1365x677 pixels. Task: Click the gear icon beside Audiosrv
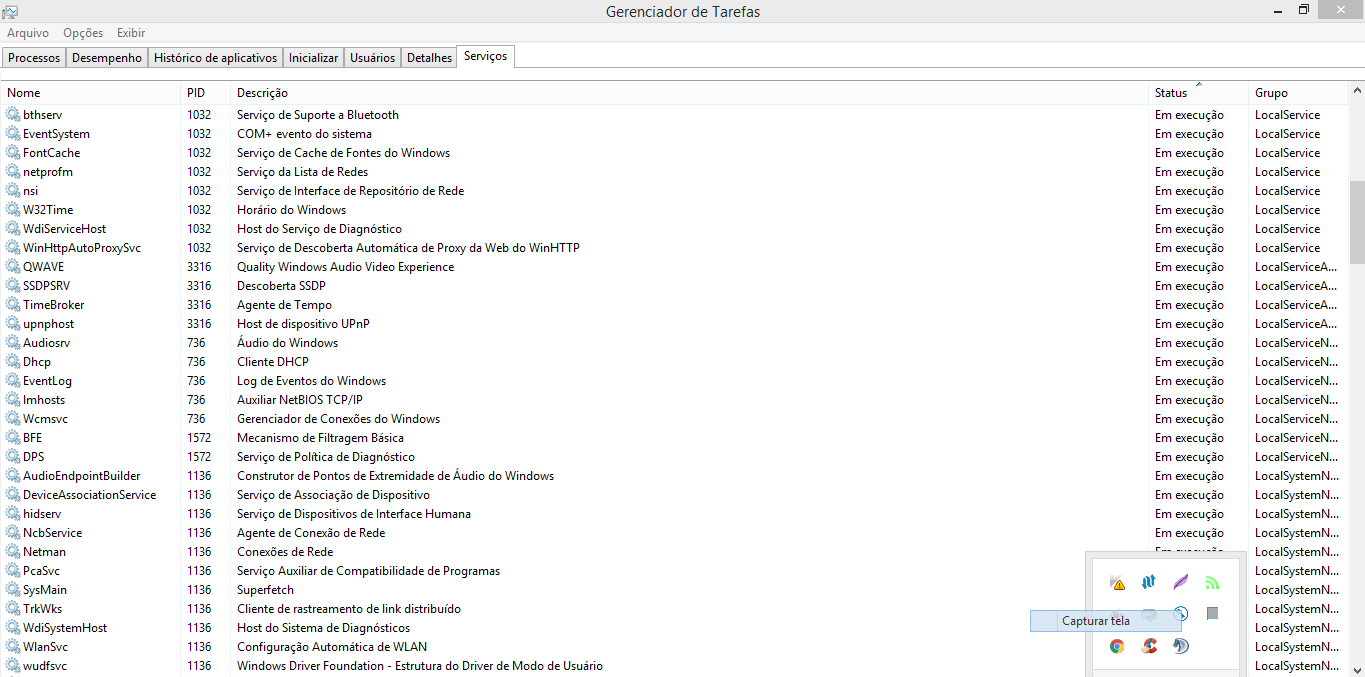pyautogui.click(x=13, y=343)
